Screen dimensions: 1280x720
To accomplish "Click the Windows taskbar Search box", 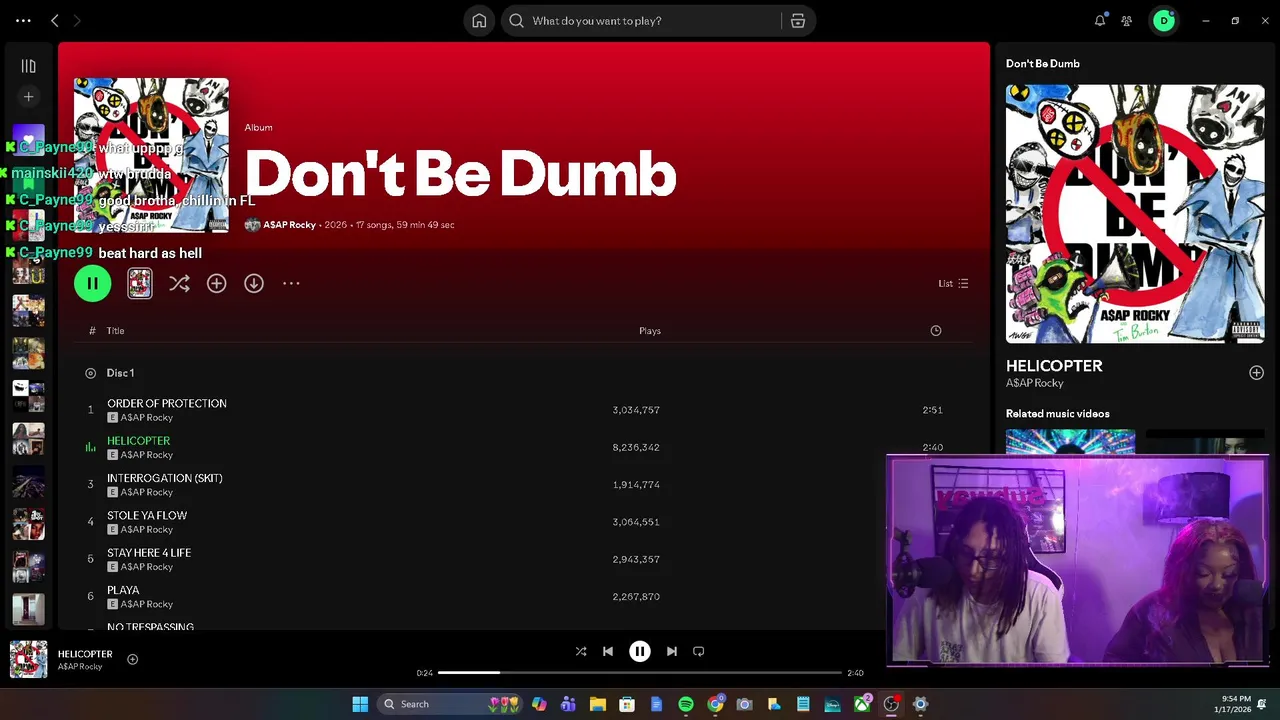I will [x=448, y=704].
